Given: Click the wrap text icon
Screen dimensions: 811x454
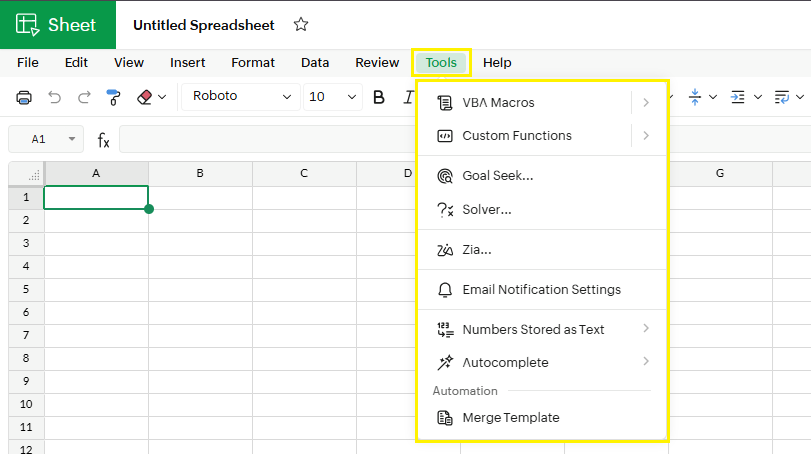Looking at the screenshot, I should 782,97.
